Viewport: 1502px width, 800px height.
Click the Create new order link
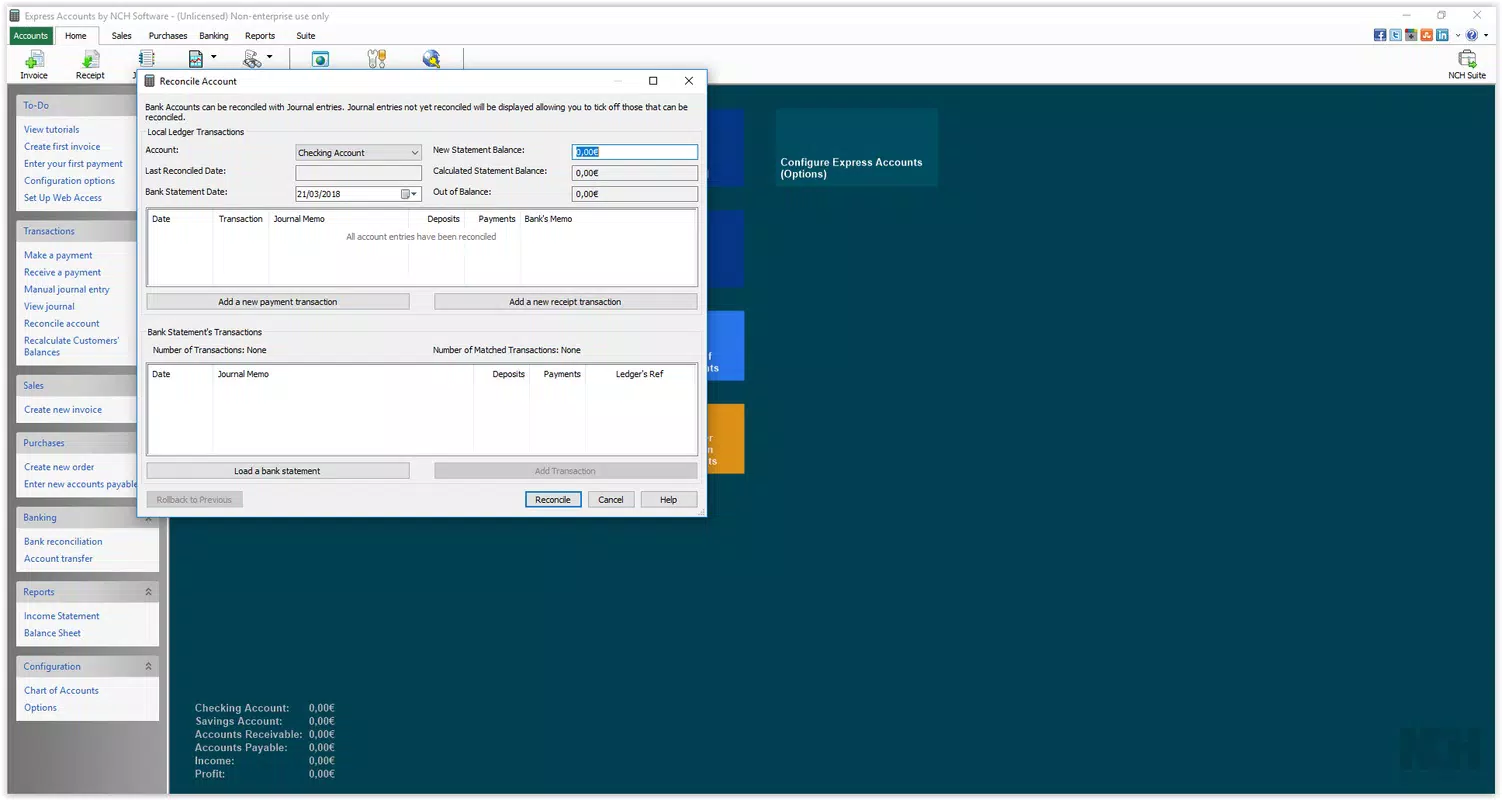(59, 466)
